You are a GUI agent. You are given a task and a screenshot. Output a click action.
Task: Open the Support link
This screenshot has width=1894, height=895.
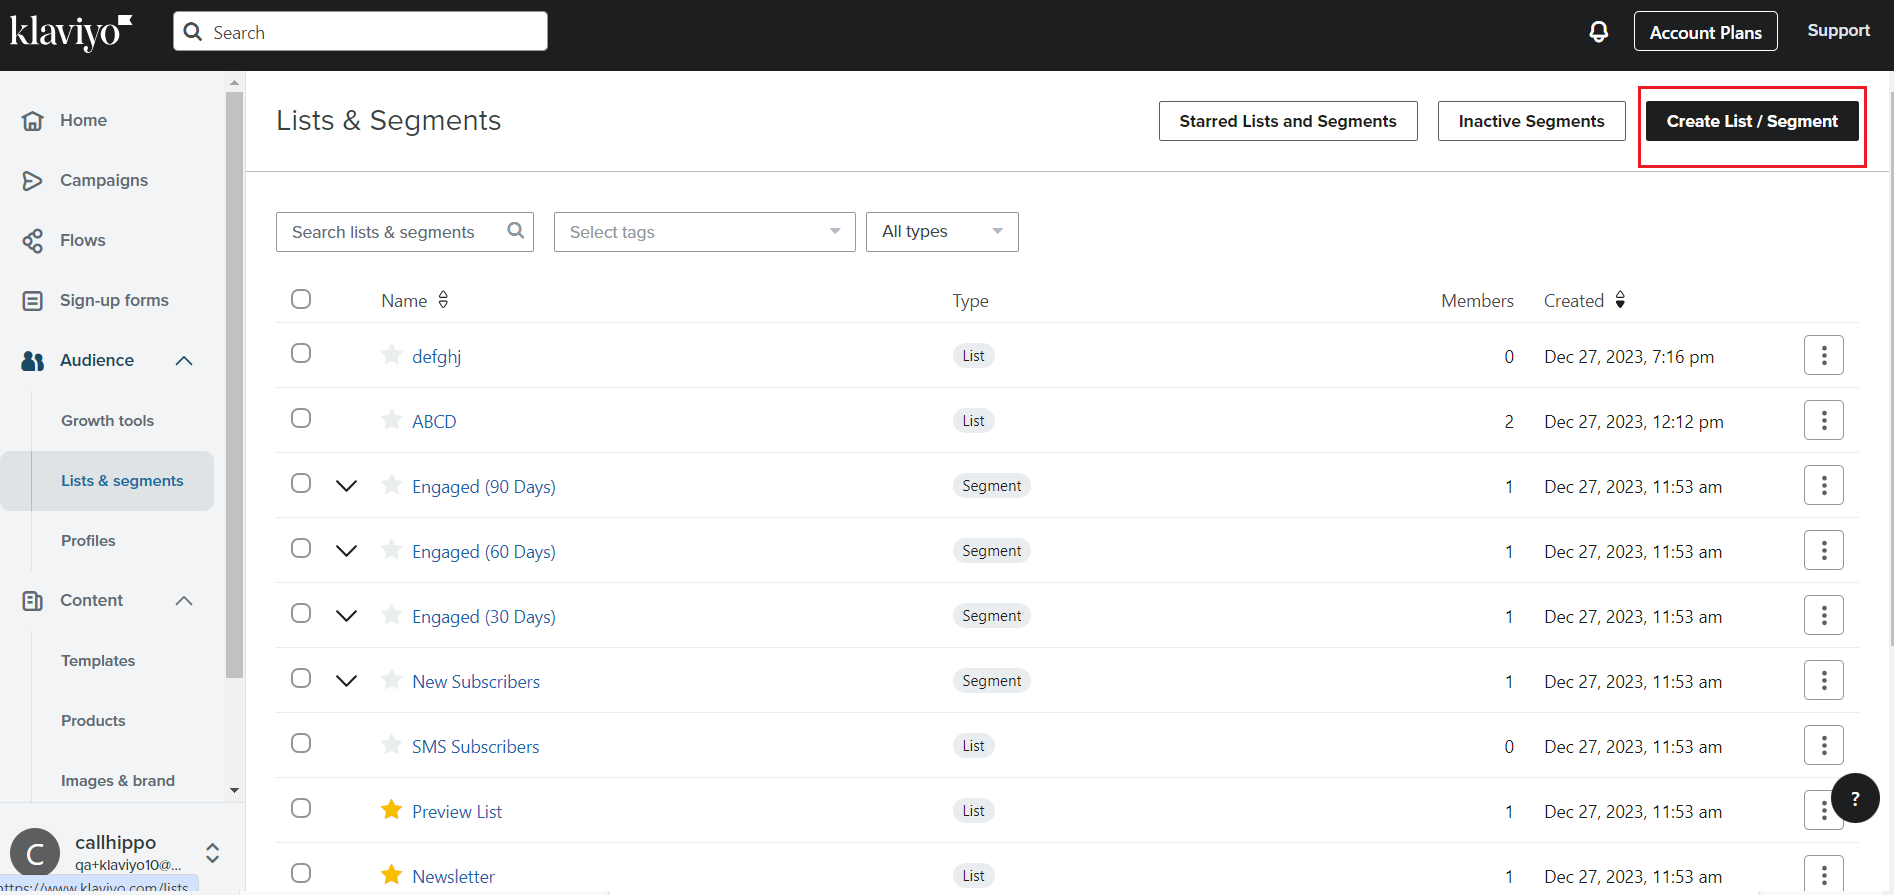coord(1839,31)
